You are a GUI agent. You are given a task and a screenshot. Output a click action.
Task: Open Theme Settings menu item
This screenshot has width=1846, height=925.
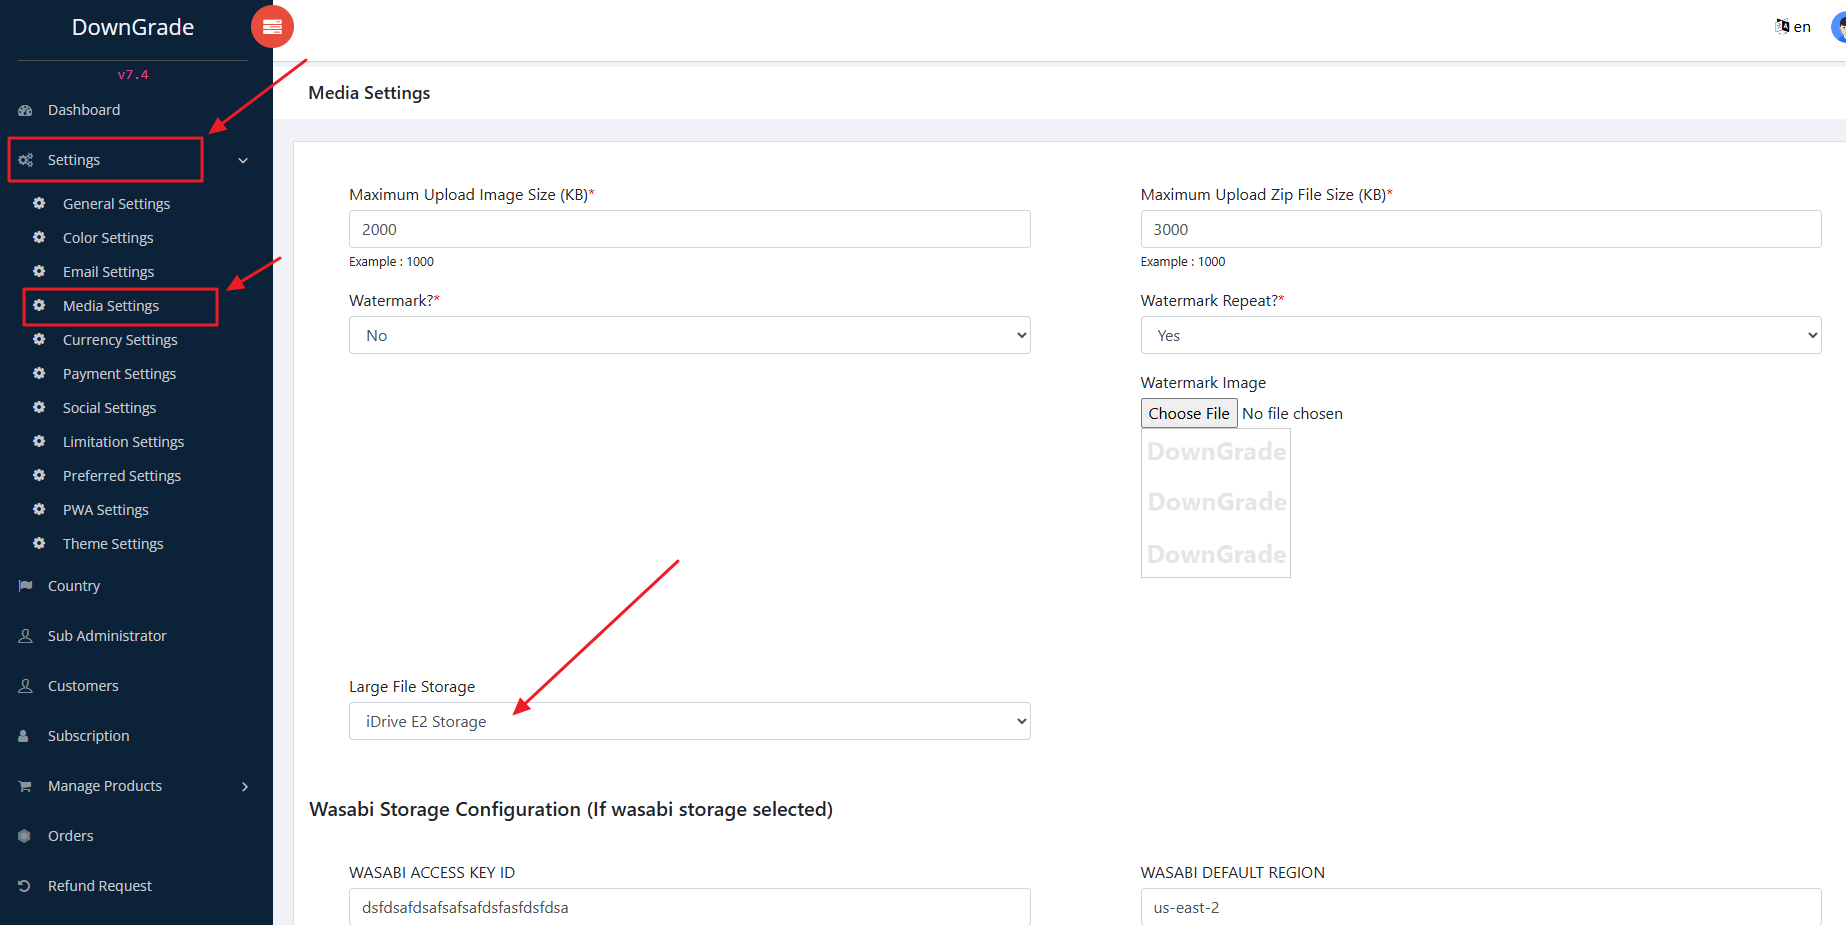click(113, 544)
